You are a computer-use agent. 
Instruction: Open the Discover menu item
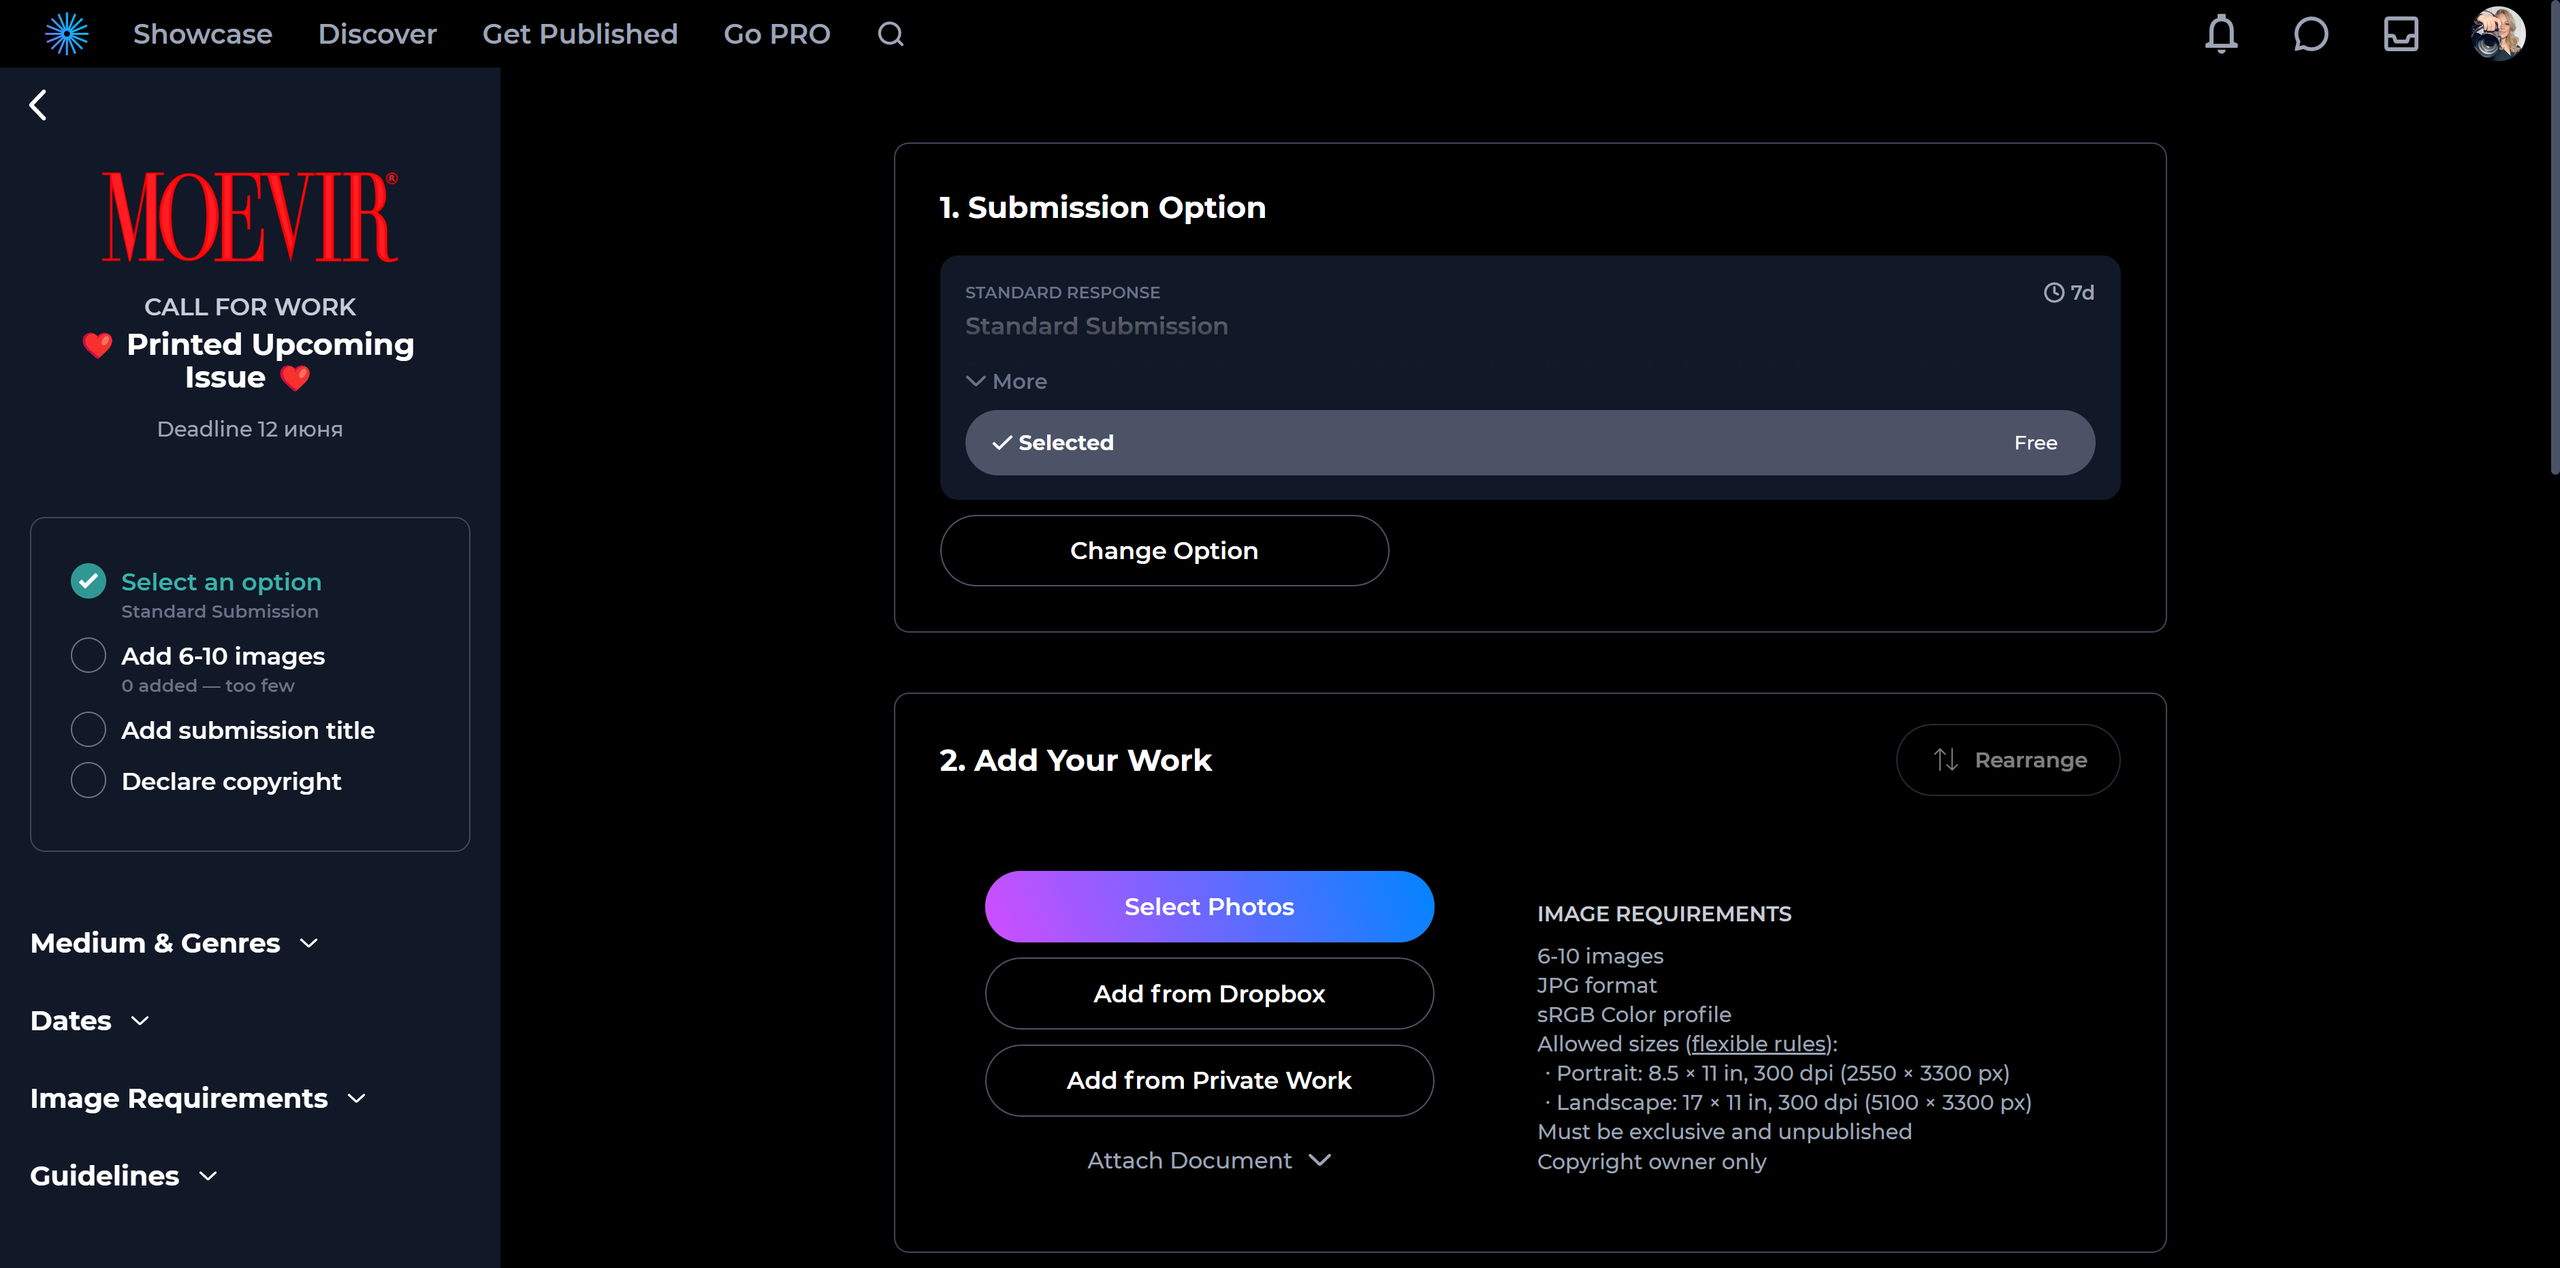pos(377,34)
